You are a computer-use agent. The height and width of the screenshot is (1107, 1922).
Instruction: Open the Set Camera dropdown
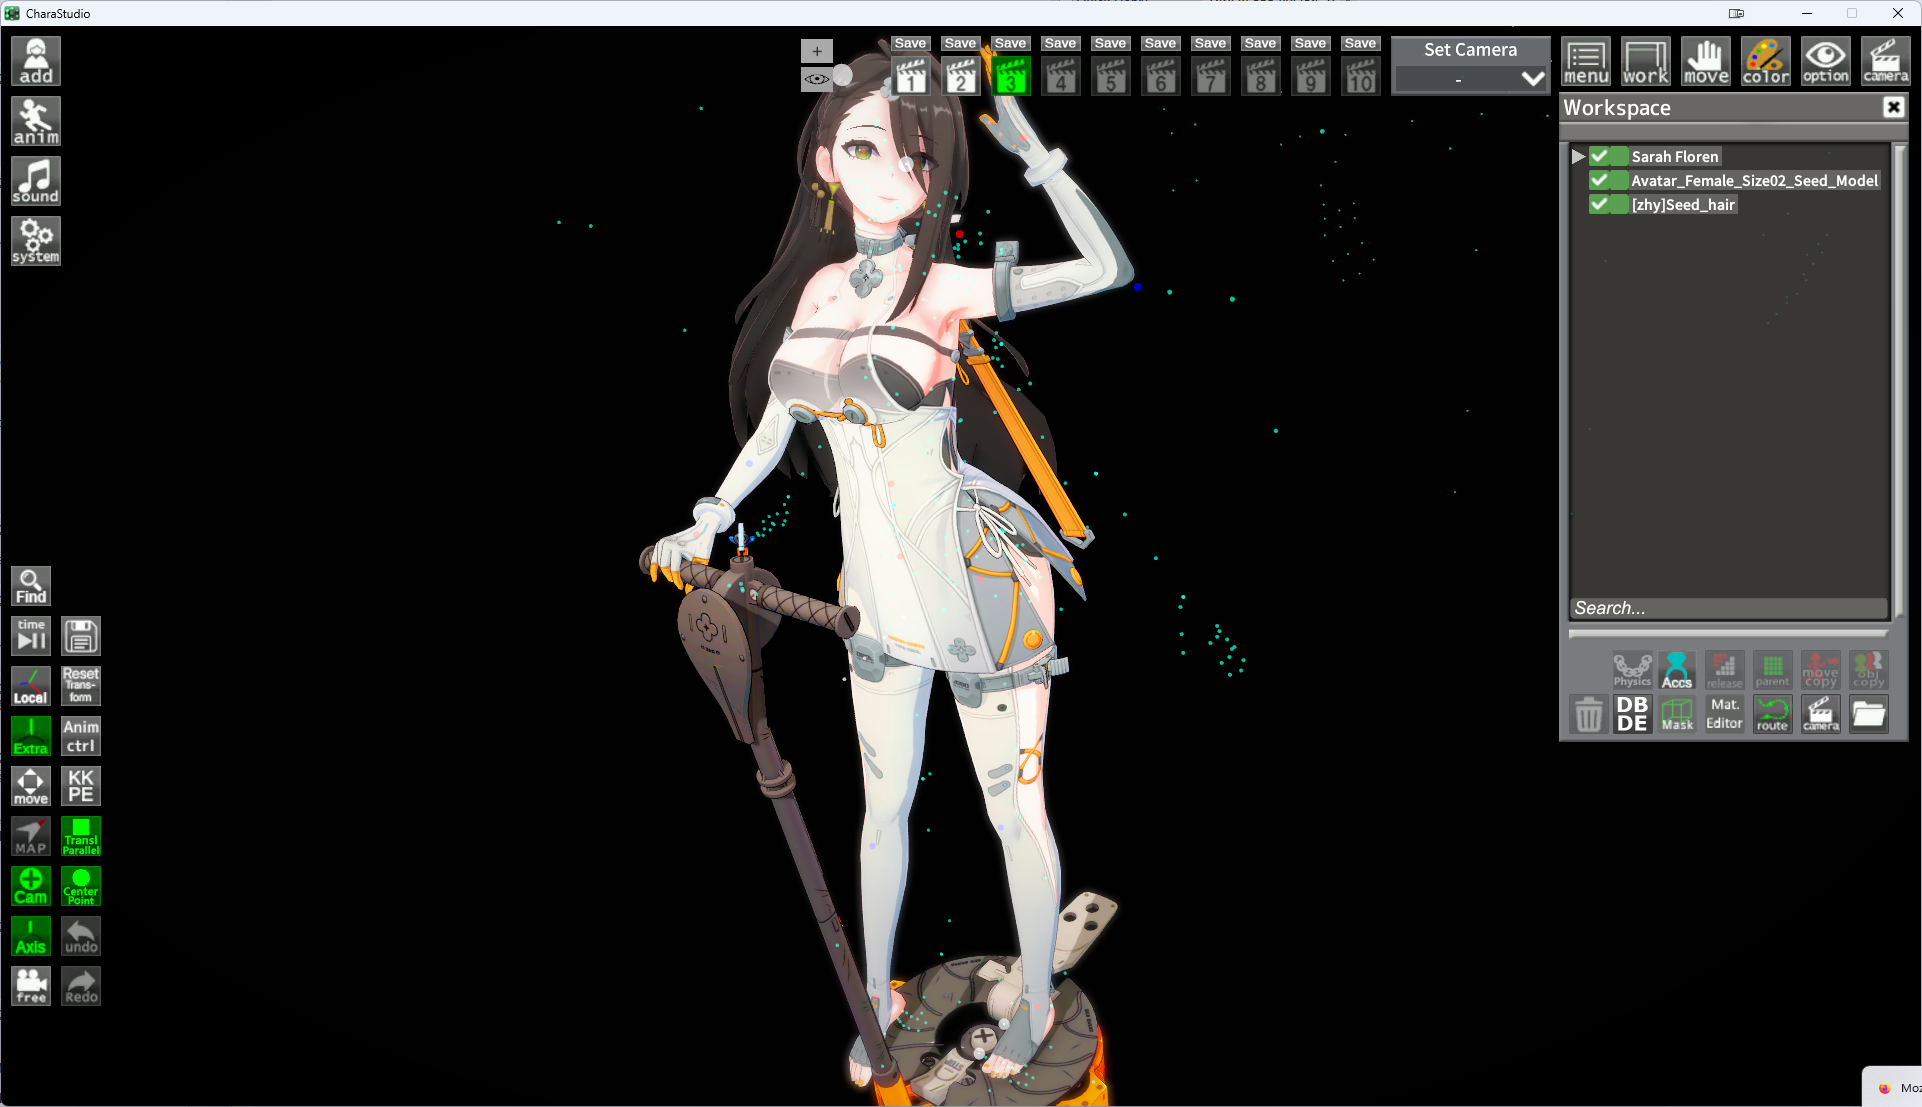(x=1471, y=79)
